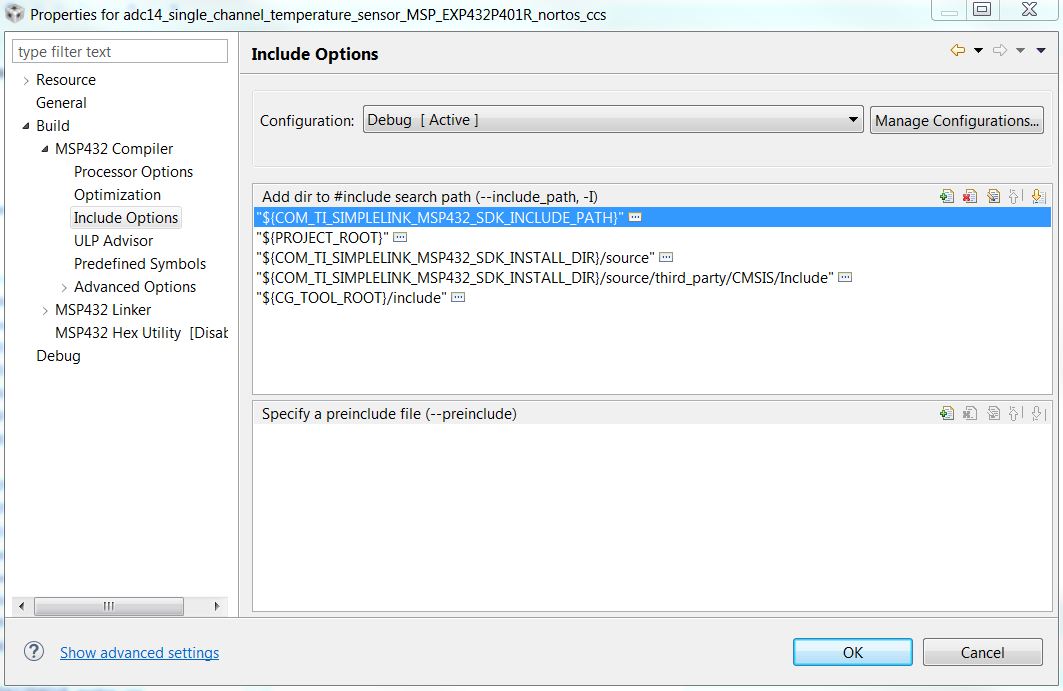Open the back history dropdown arrow
This screenshot has height=691, width=1063.
[x=978, y=50]
